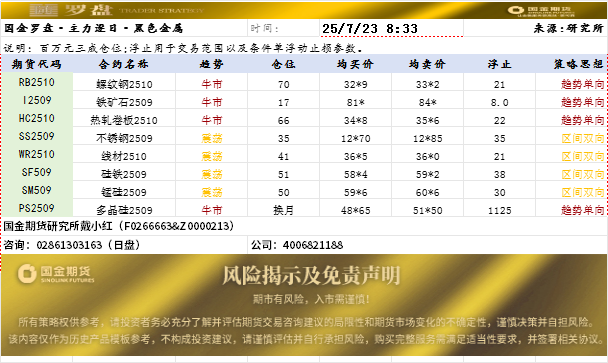608x363 pixels.
Task: Click the 合约名称 column header
Action: pyautogui.click(x=124, y=64)
